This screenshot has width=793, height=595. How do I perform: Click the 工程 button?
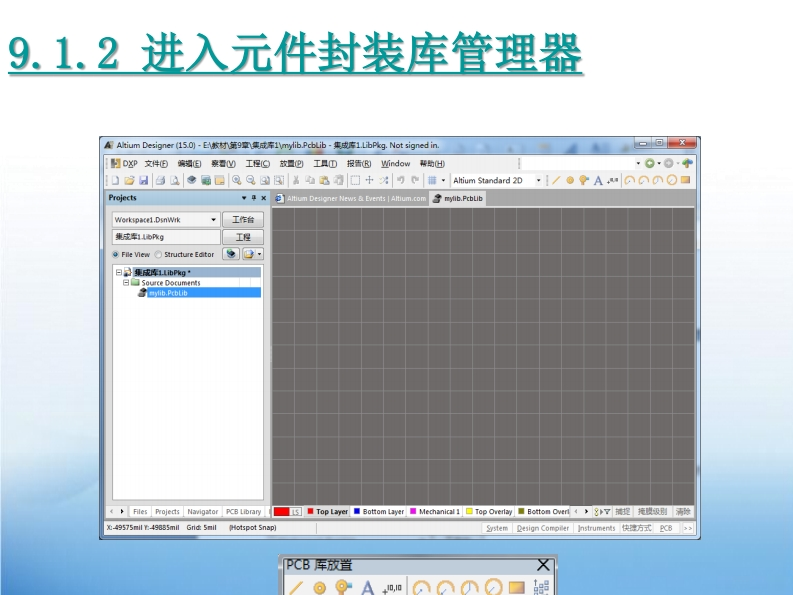[243, 237]
